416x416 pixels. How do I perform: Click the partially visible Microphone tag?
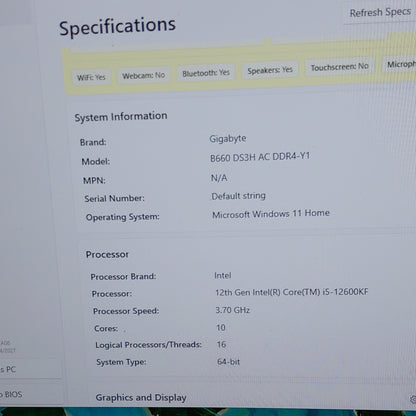400,64
